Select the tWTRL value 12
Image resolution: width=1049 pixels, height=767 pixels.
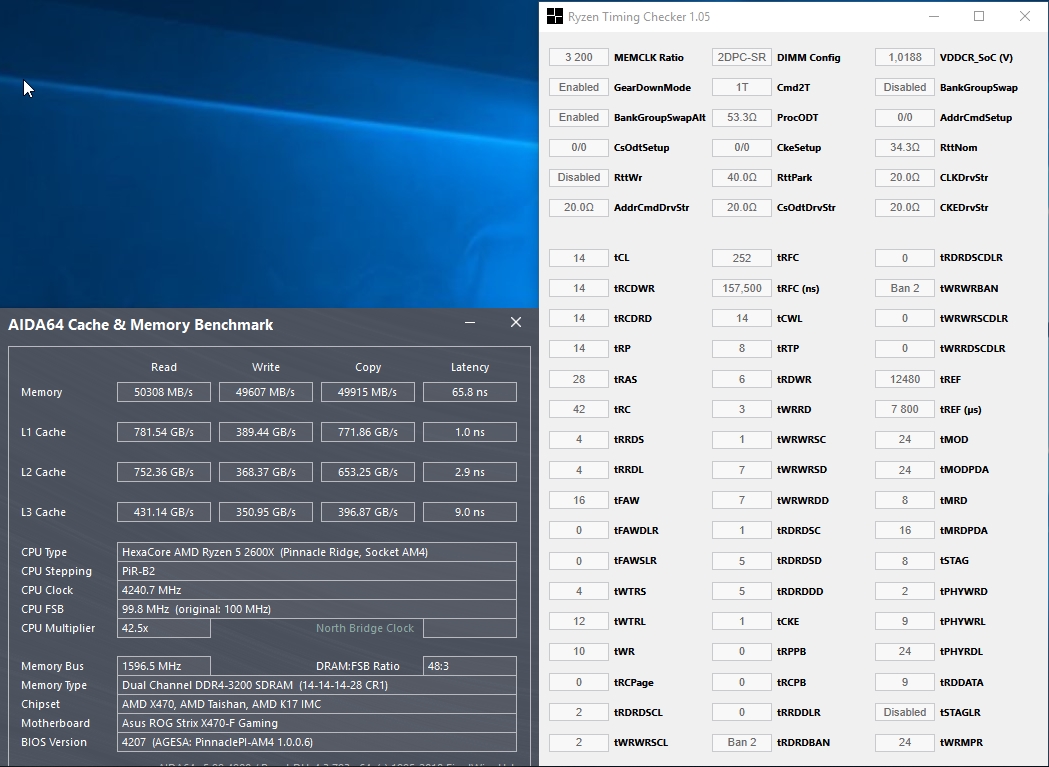579,622
